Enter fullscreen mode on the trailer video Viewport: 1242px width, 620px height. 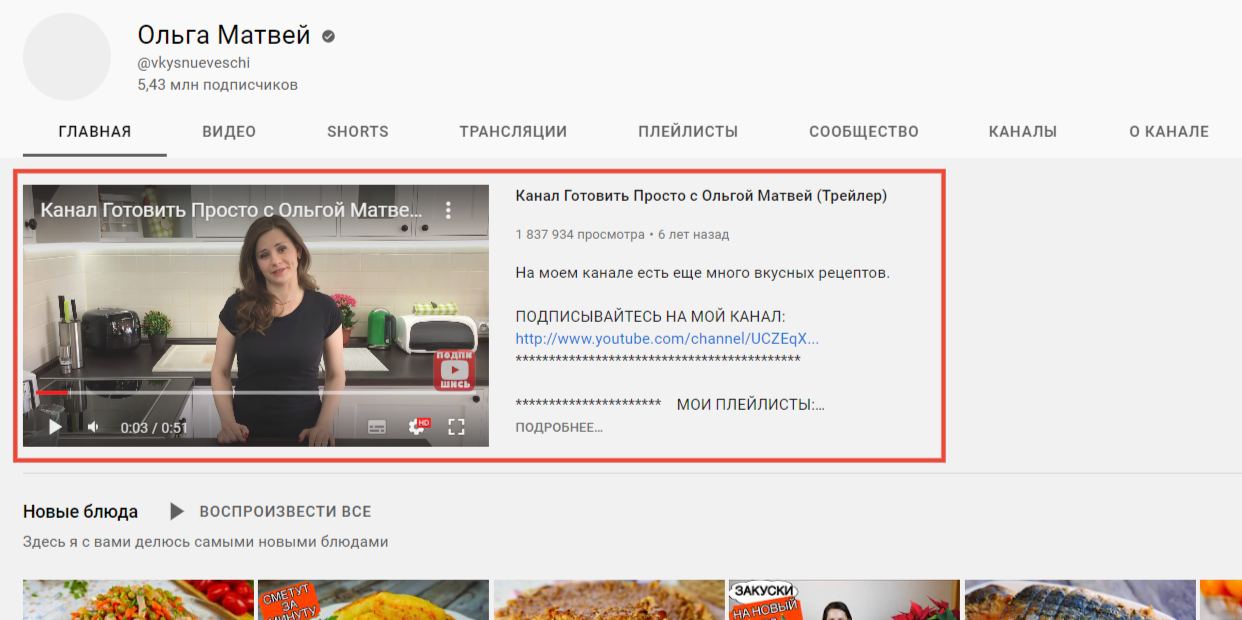[x=457, y=426]
